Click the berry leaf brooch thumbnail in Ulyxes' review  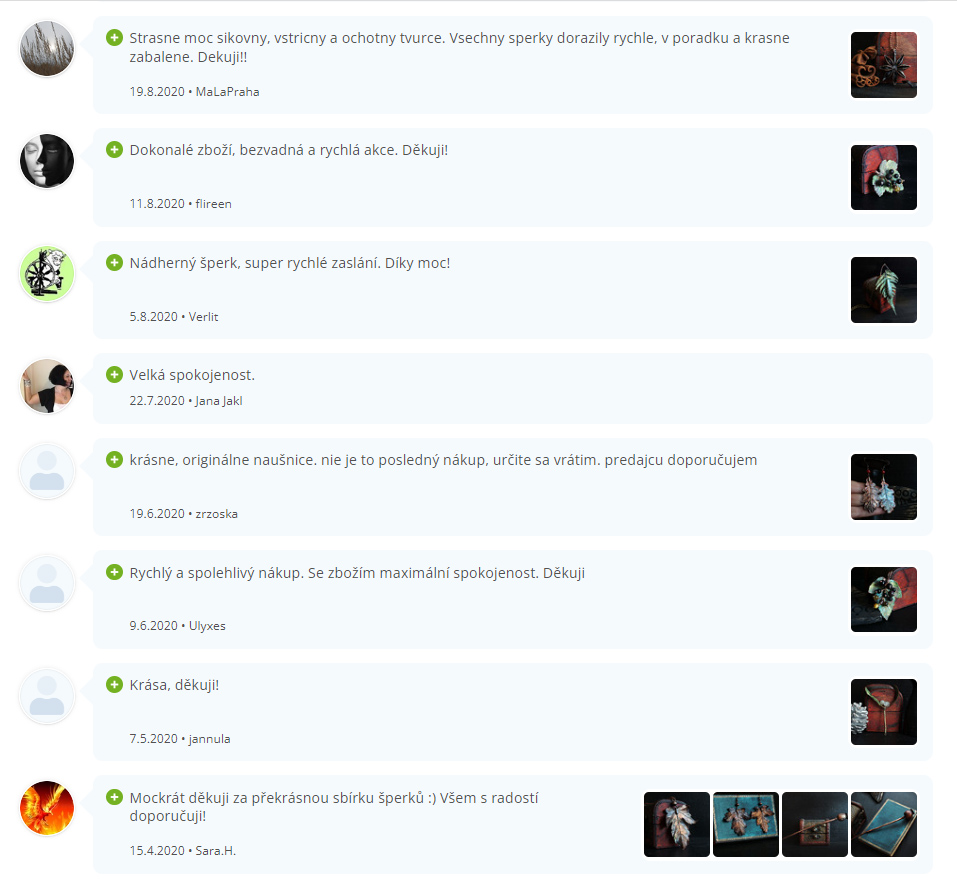click(884, 599)
